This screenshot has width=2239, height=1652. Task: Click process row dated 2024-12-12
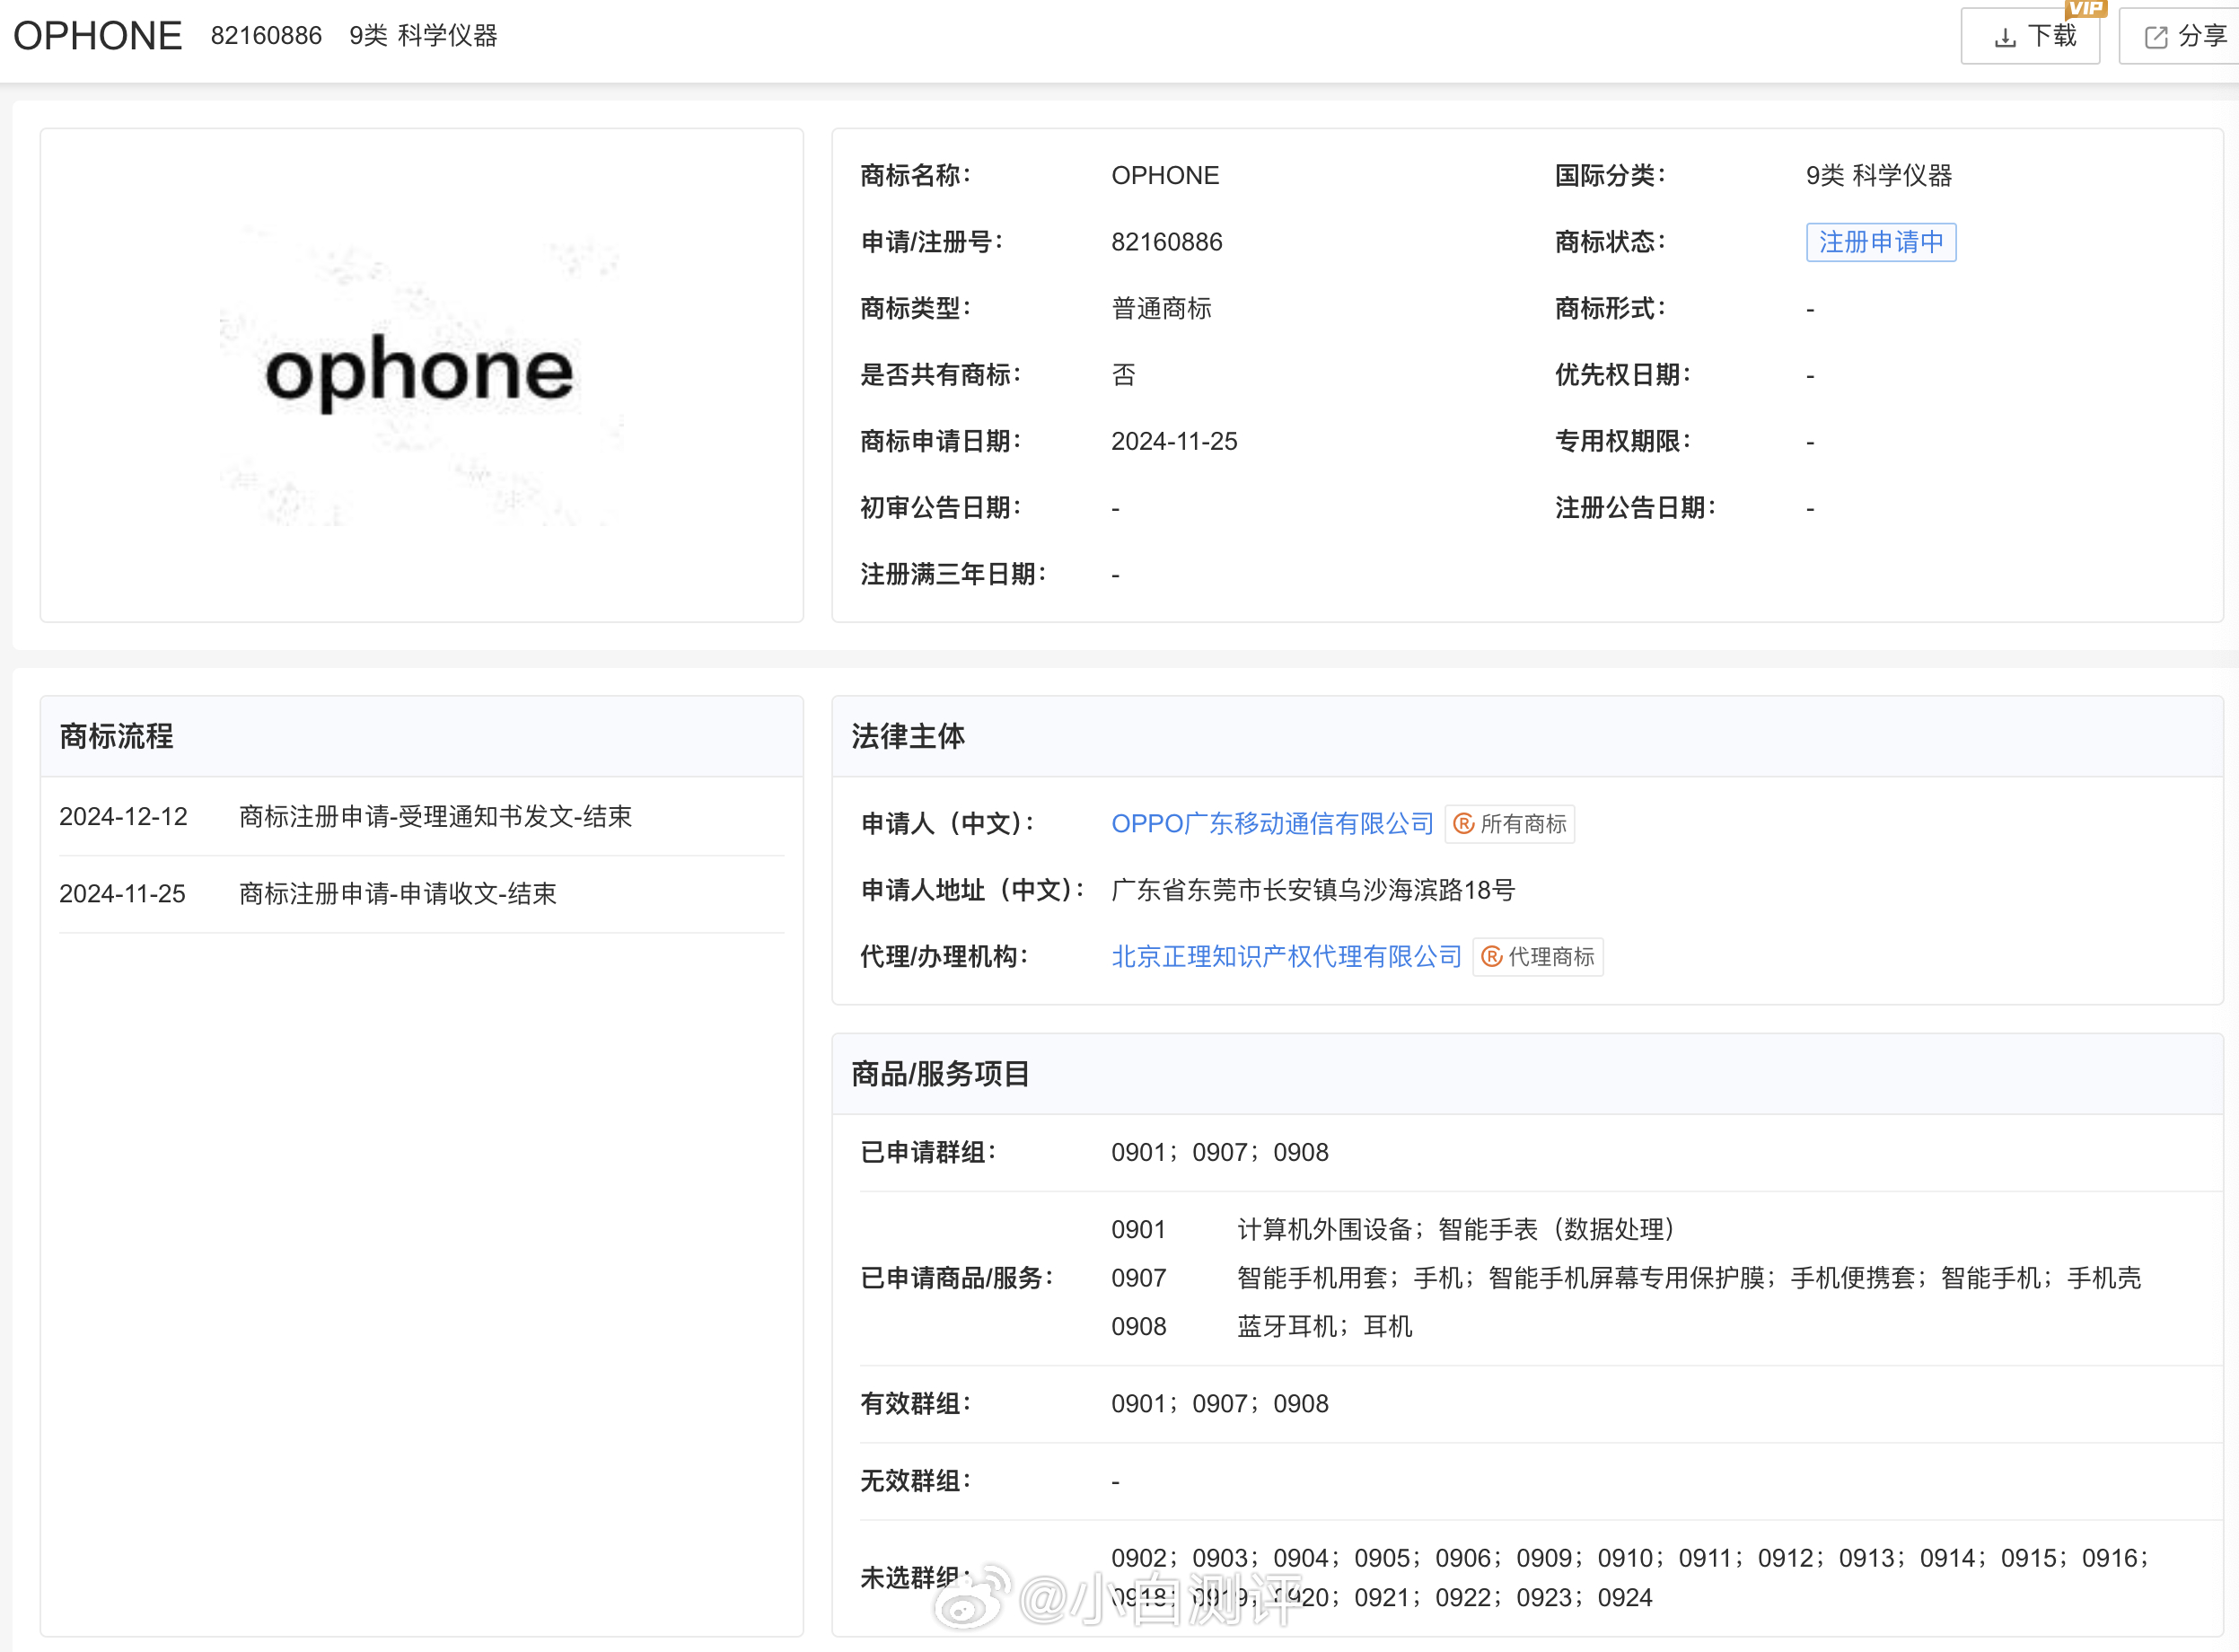(x=421, y=816)
